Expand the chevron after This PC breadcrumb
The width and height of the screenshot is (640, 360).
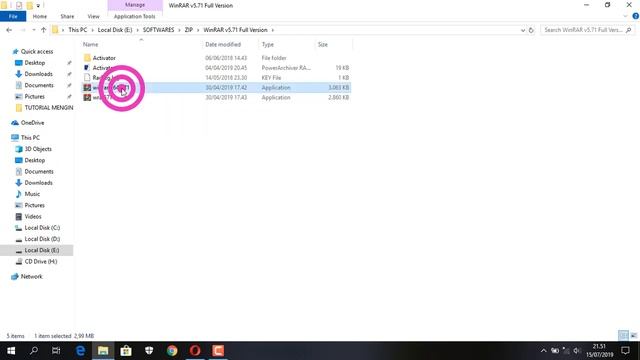92,30
